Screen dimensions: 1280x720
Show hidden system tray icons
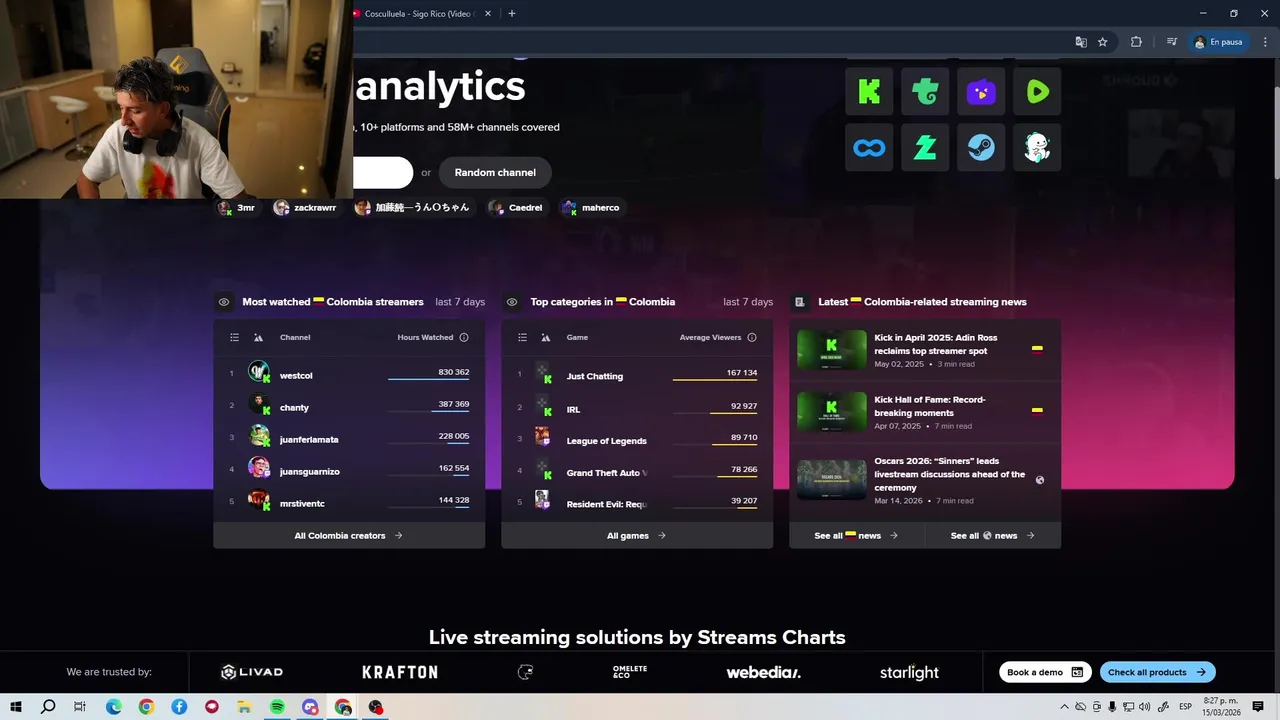1064,707
